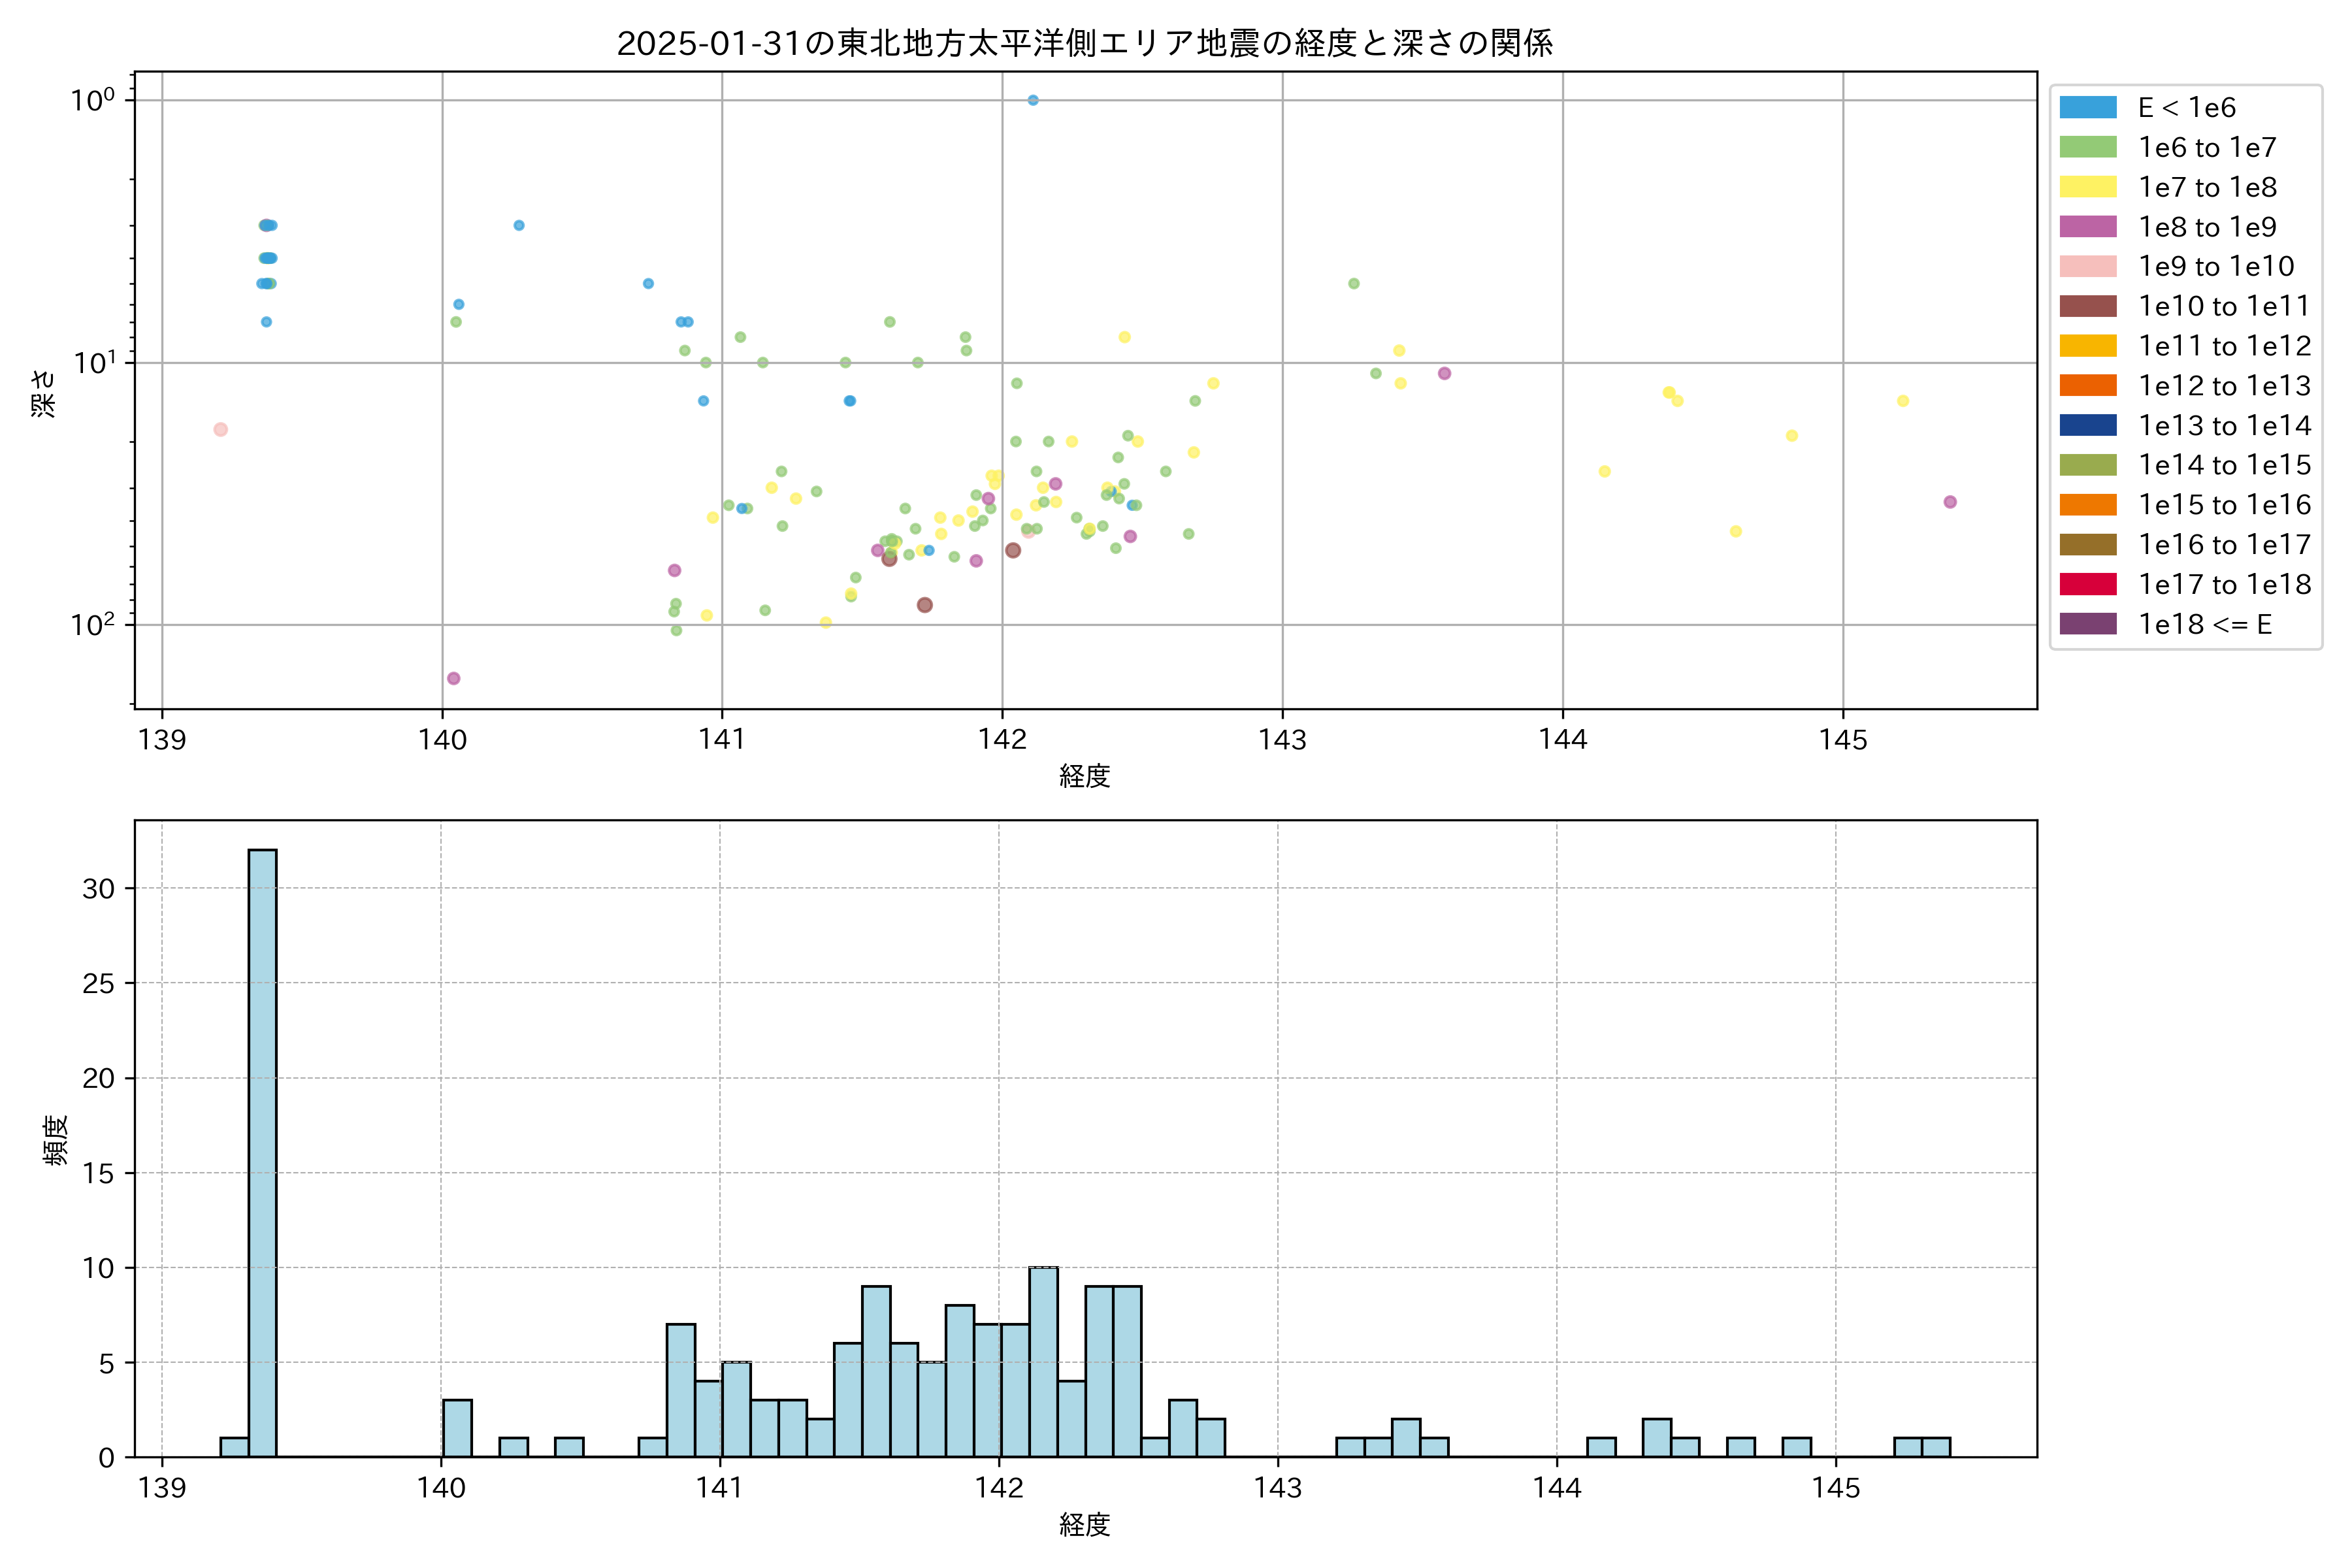
Task: Click the '頻度' y-axis label on histogram
Action: (56, 1139)
